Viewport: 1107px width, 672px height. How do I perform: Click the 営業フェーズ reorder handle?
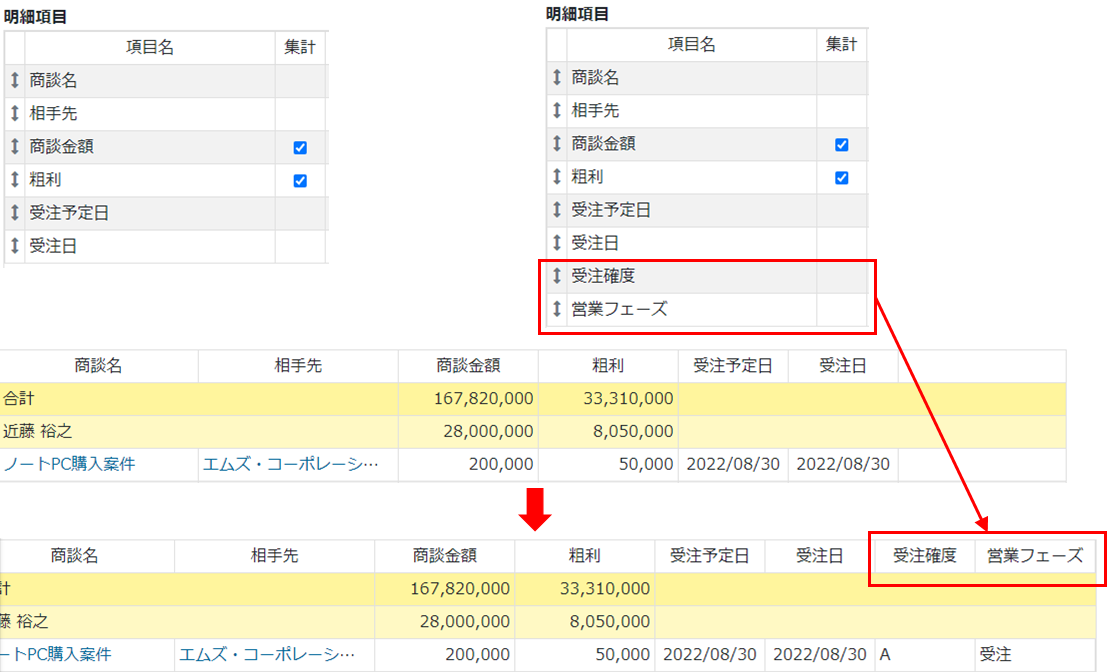(557, 309)
